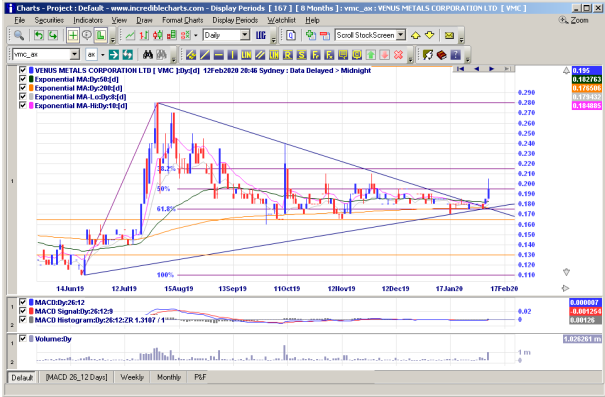Toggle the LOG scale icon
605x397 pixels.
[261, 35]
